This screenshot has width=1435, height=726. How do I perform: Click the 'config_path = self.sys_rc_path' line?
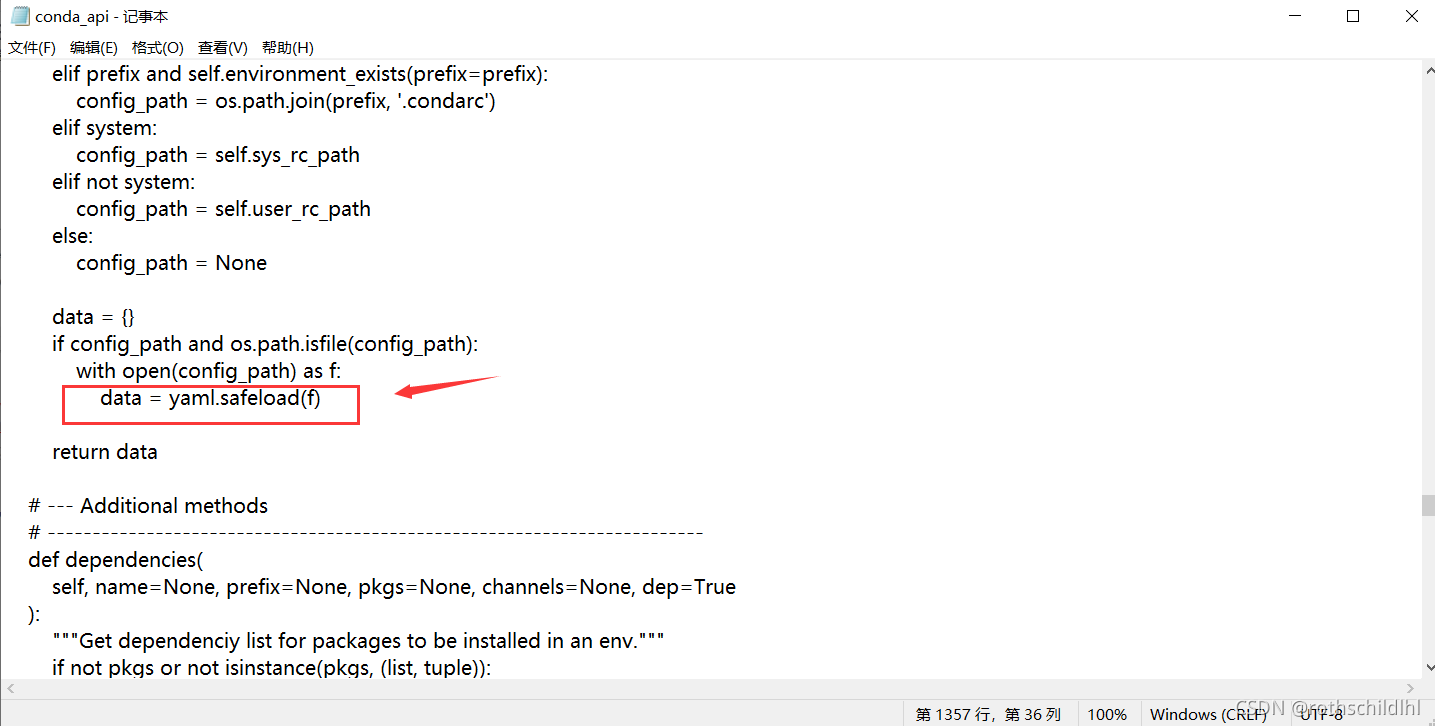(218, 155)
